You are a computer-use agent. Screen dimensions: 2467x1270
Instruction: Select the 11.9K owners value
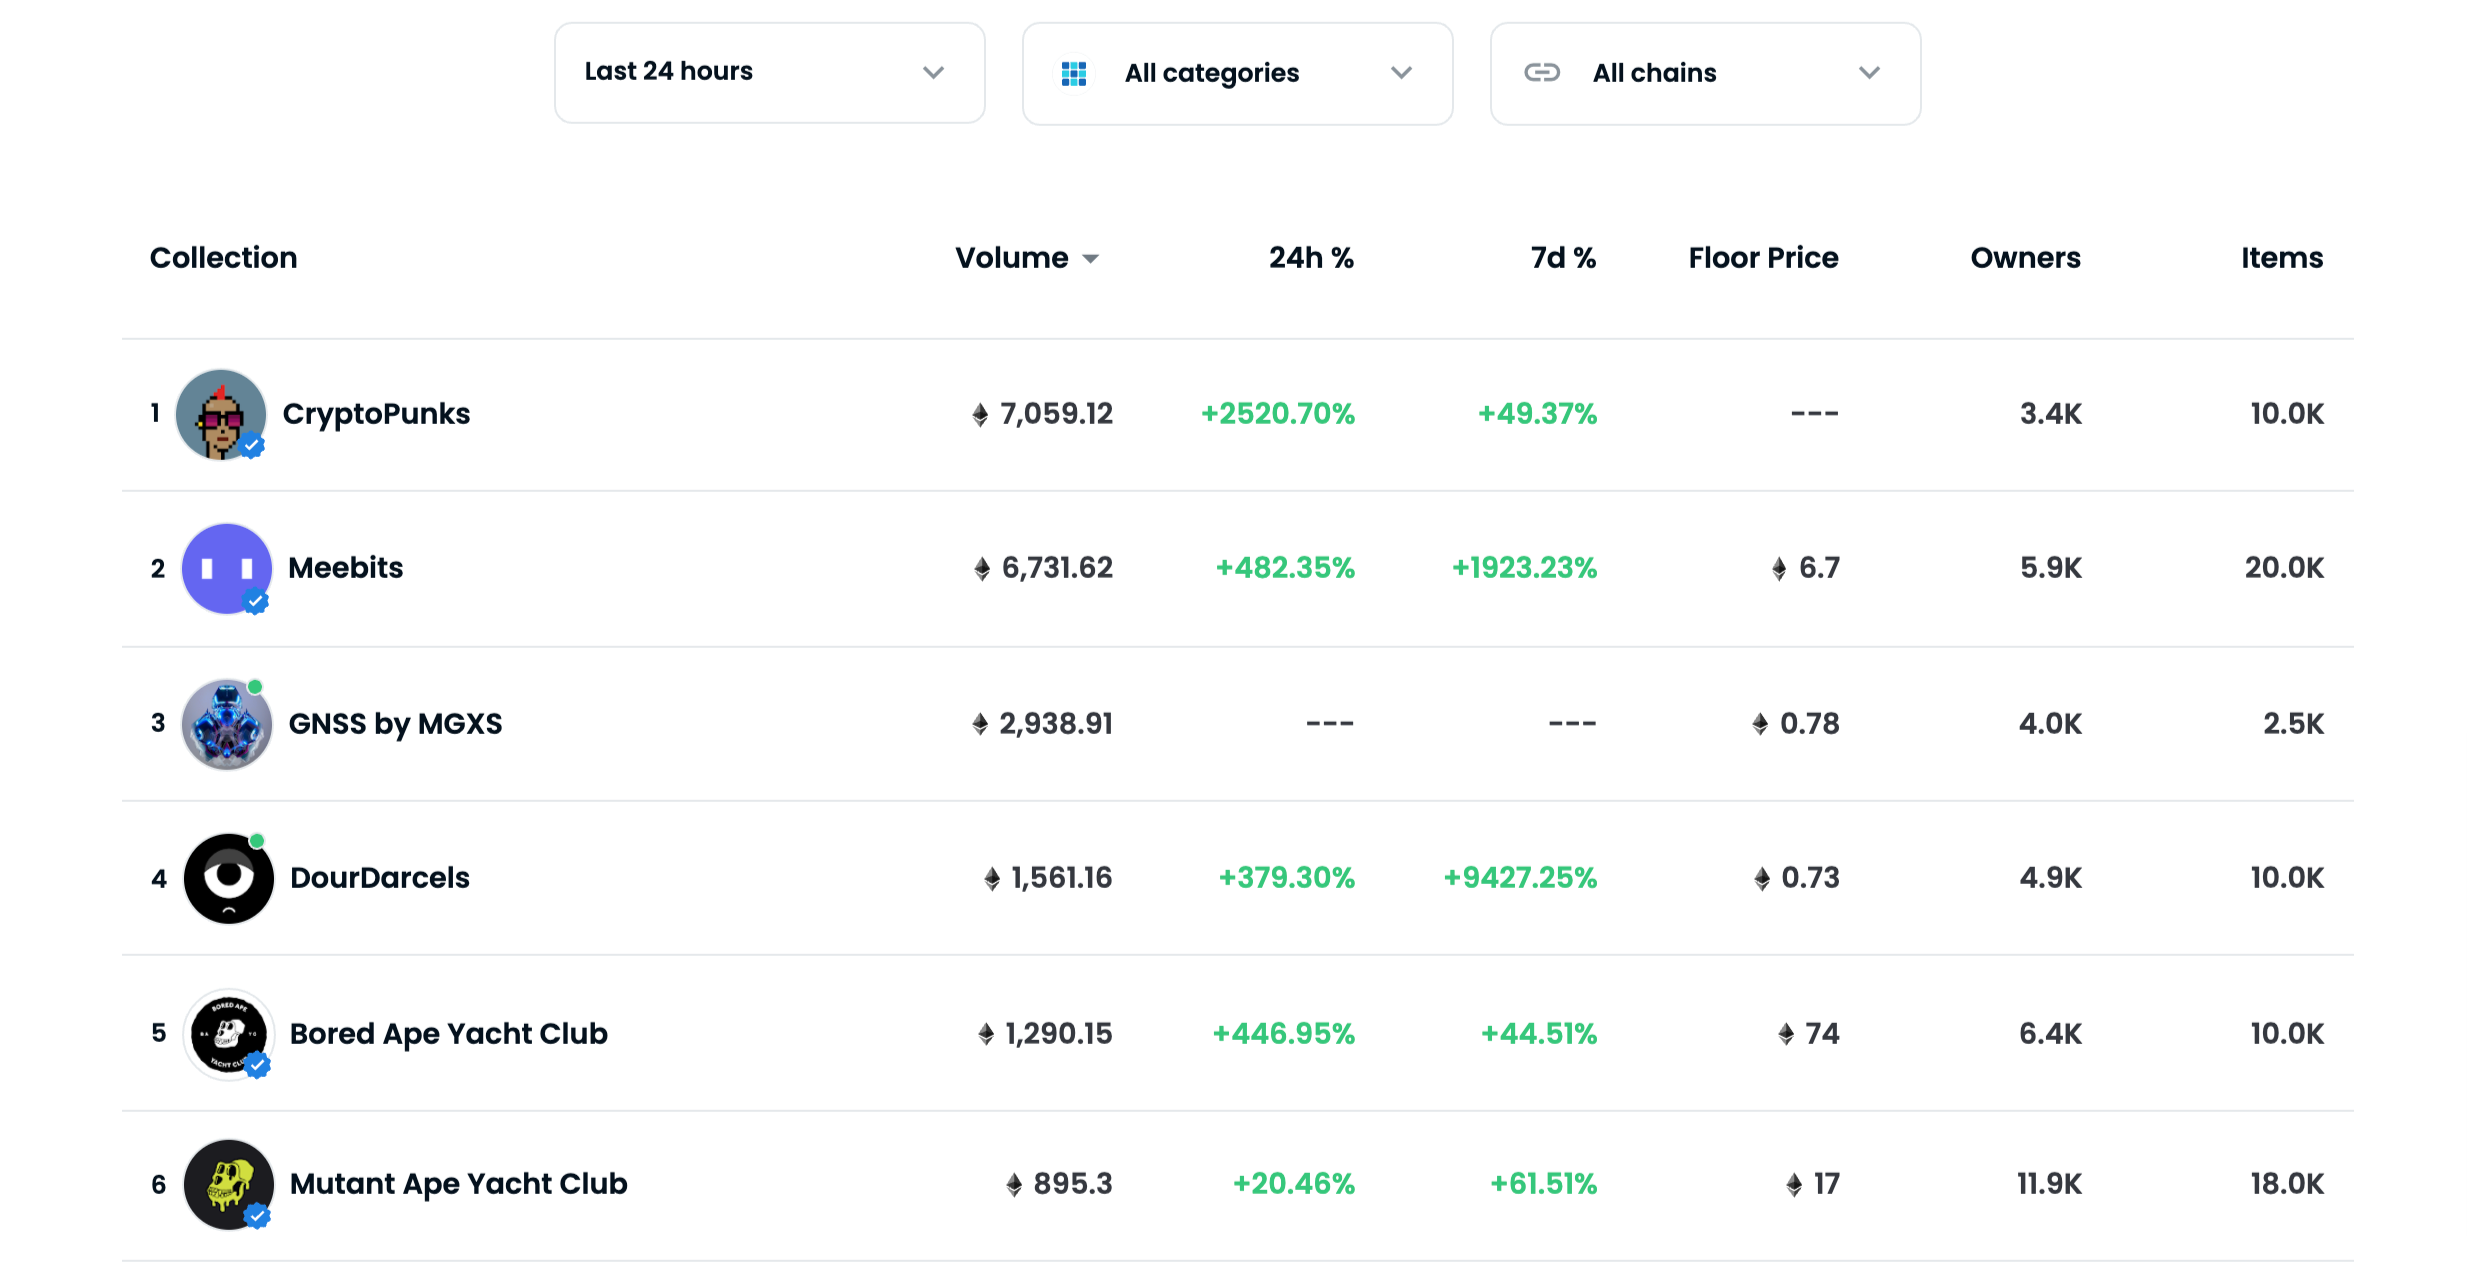(x=2050, y=1184)
